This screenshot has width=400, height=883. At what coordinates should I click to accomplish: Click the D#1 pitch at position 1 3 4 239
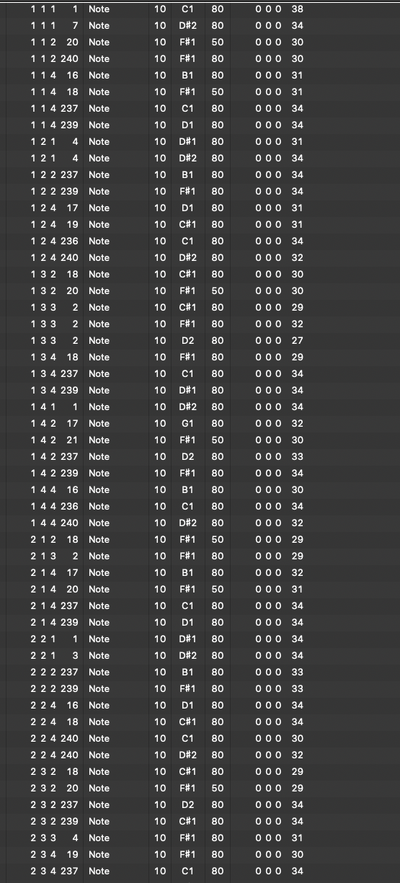[x=187, y=390]
